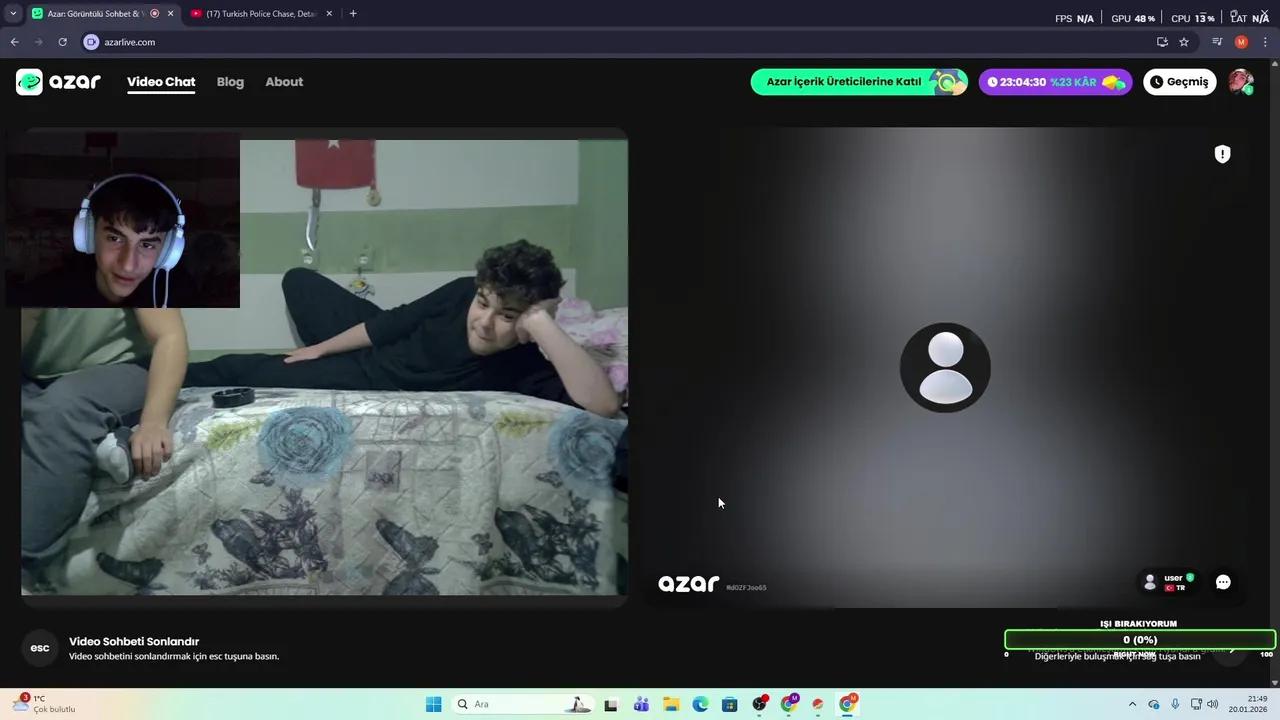Click the gems icon in the purple timer badge
The height and width of the screenshot is (720, 1280).
[x=1113, y=82]
